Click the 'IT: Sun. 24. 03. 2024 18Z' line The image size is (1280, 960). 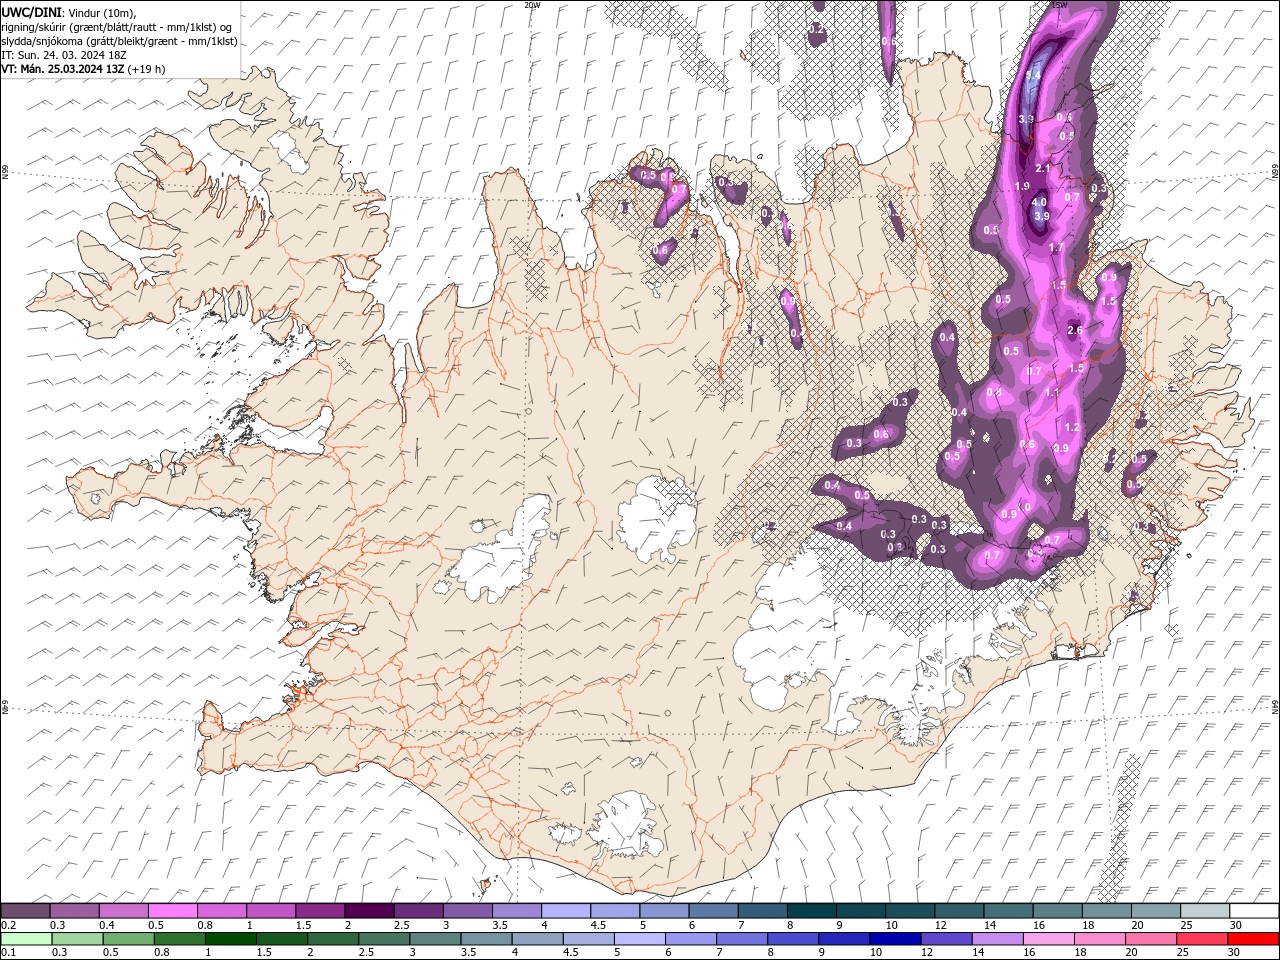62,55
